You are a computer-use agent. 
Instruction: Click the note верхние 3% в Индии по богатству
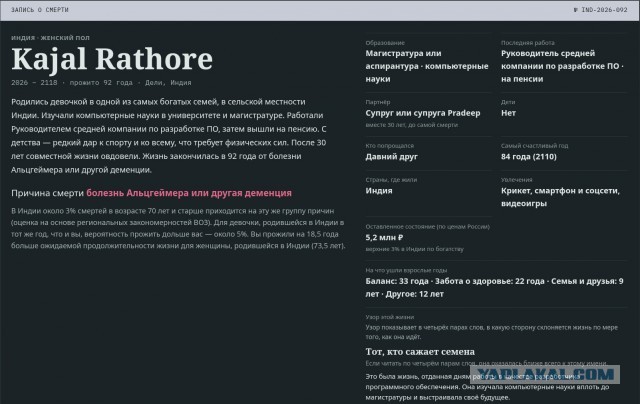click(414, 249)
